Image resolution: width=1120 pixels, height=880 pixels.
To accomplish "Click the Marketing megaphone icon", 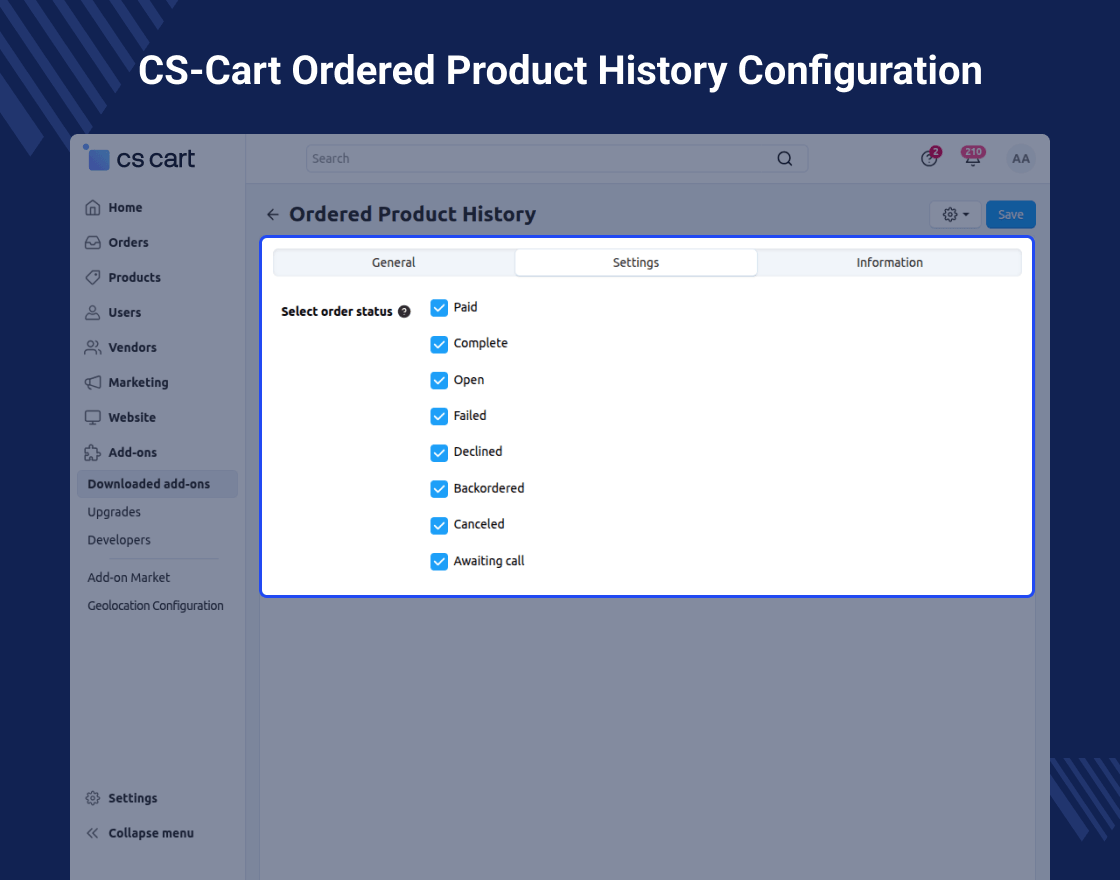I will (x=93, y=382).
